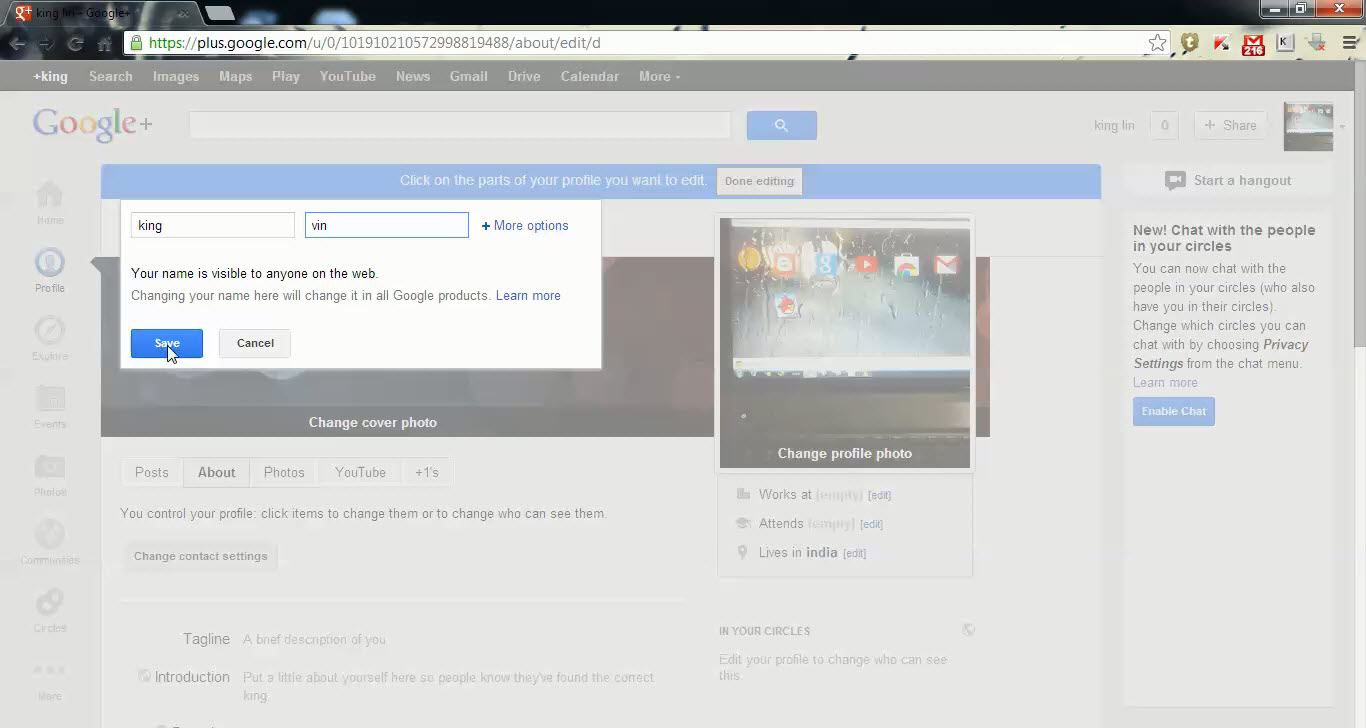Open the +king link in Google bar

[50, 76]
